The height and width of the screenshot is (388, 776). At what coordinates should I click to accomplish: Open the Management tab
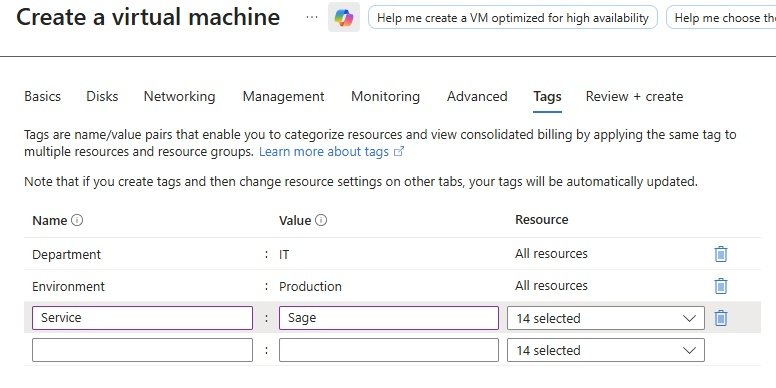(x=283, y=96)
